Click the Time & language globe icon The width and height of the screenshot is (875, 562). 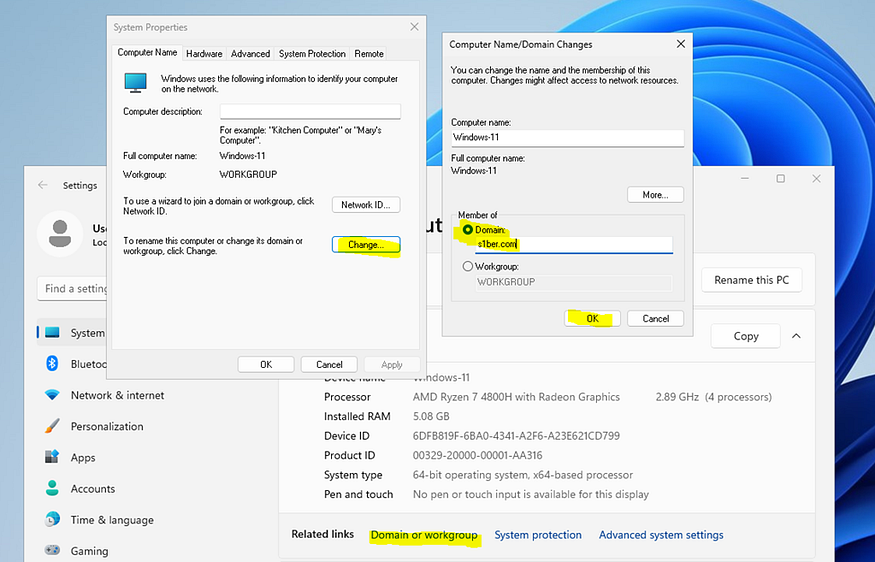click(x=52, y=520)
